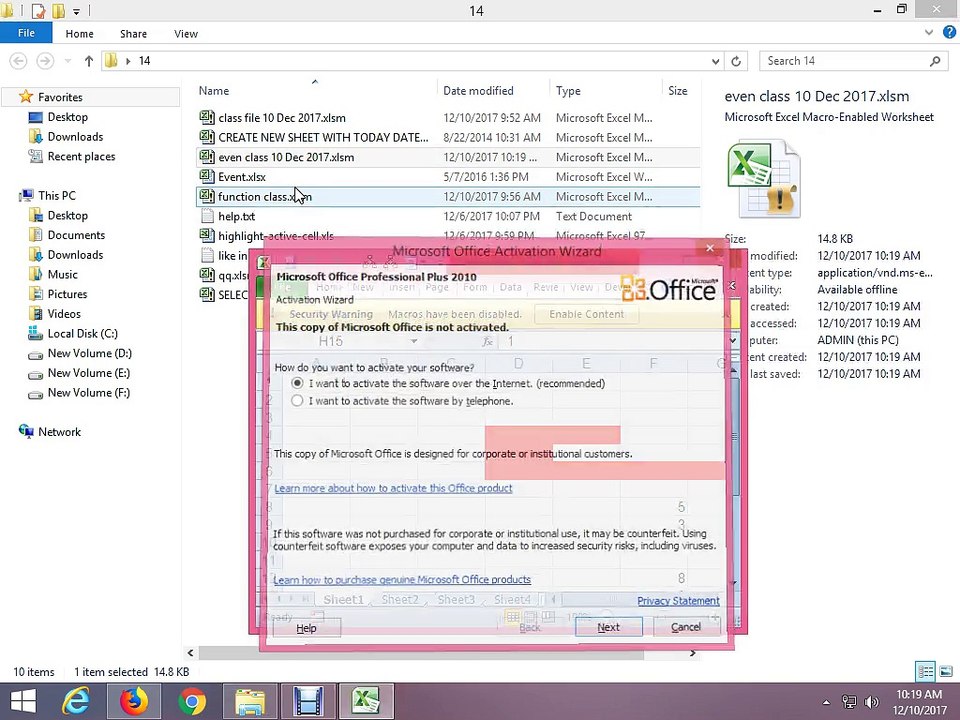The height and width of the screenshot is (720, 960).
Task: Click Next in the Activation Wizard
Action: point(609,627)
